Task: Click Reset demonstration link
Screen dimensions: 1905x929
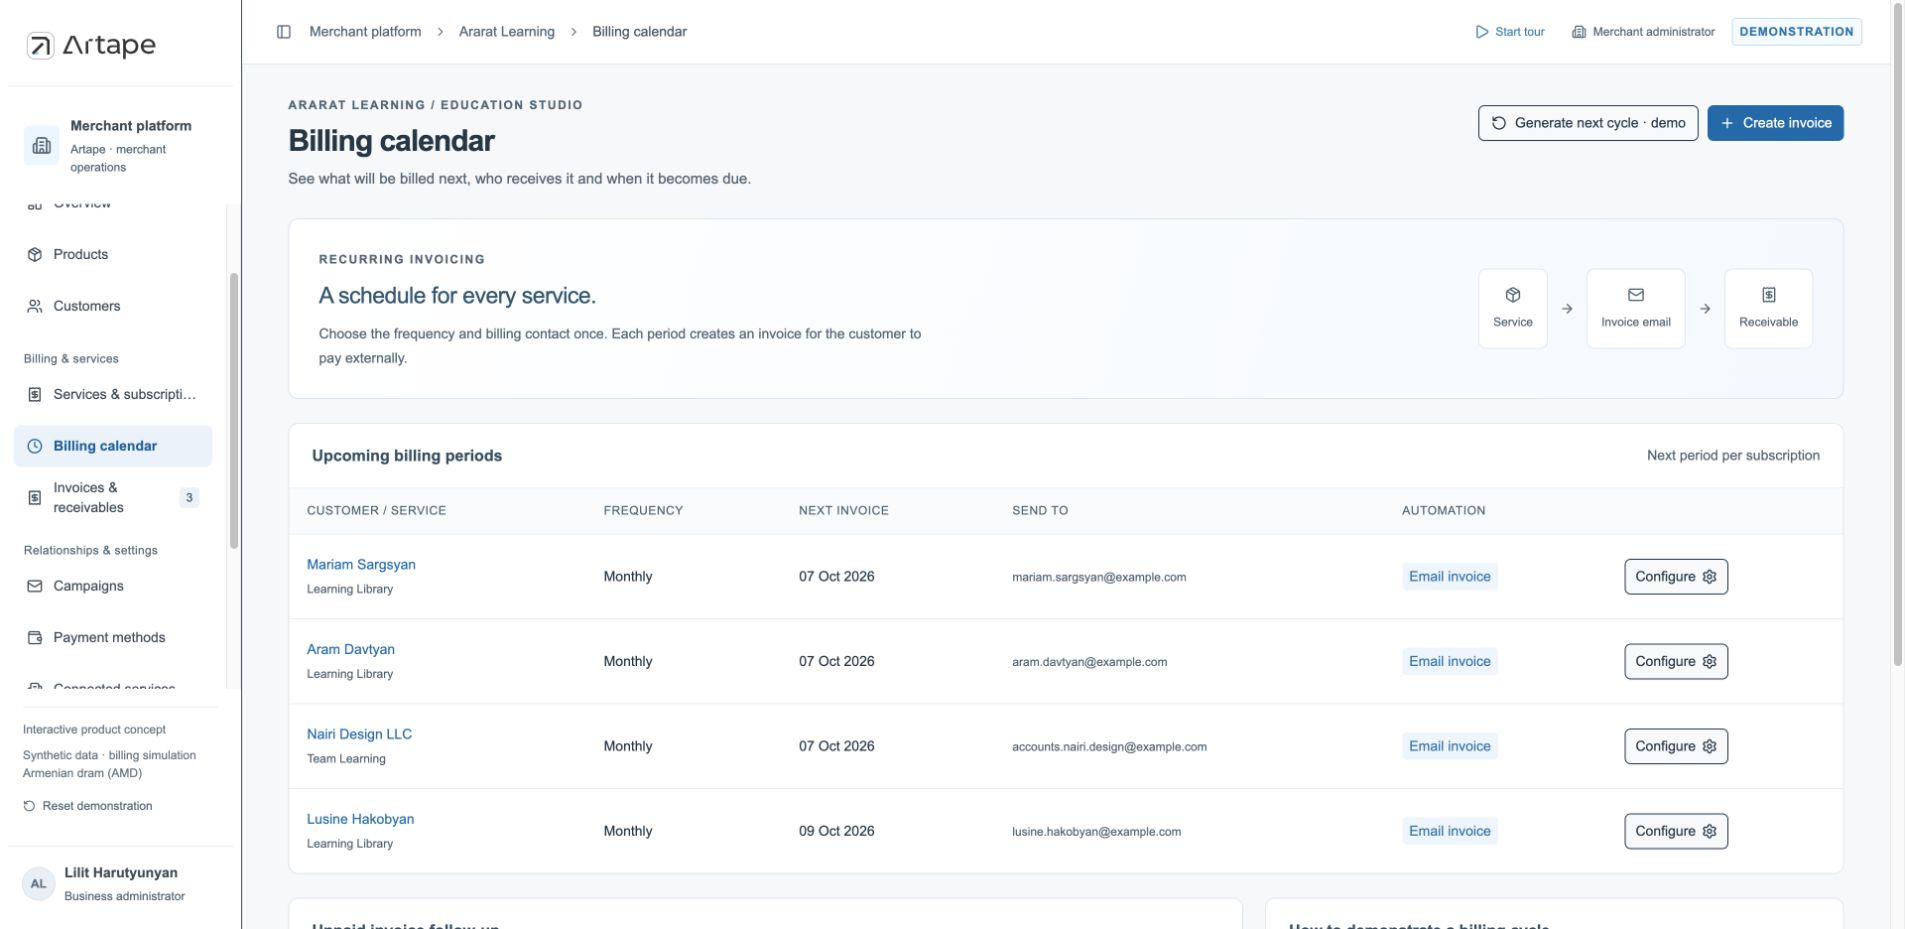Action: pyautogui.click(x=88, y=806)
